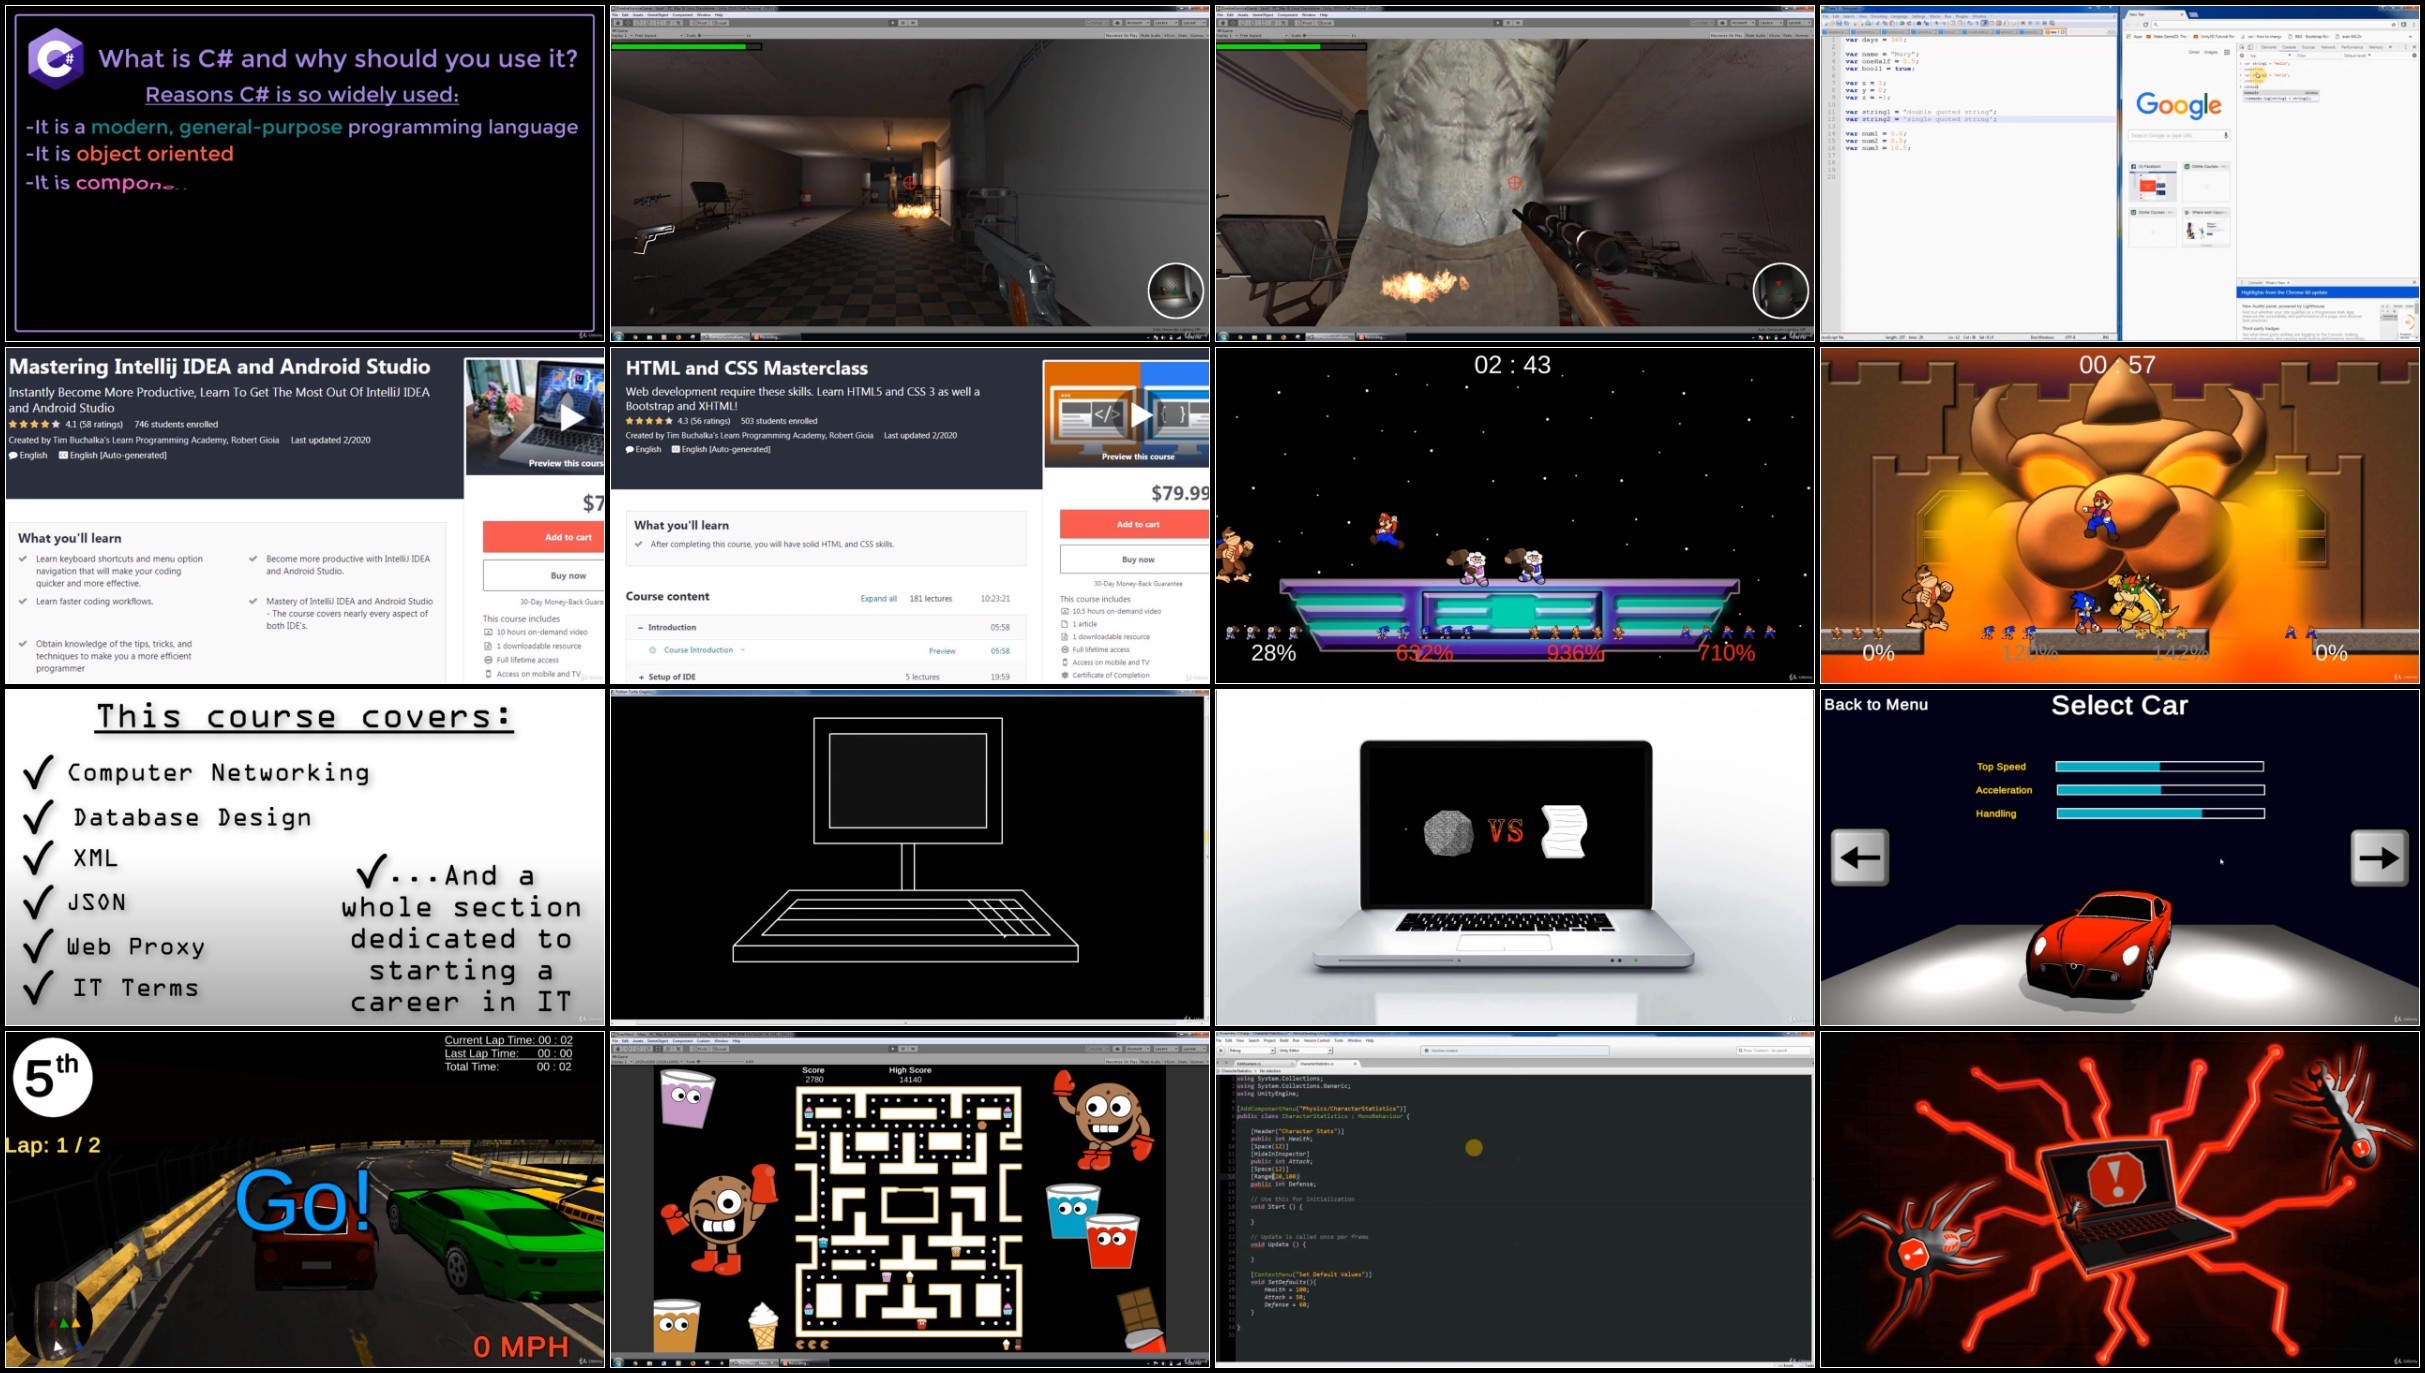Screen dimensions: 2425x1373
Task: Close the Chrome New Tab tab
Action: [x=2182, y=14]
